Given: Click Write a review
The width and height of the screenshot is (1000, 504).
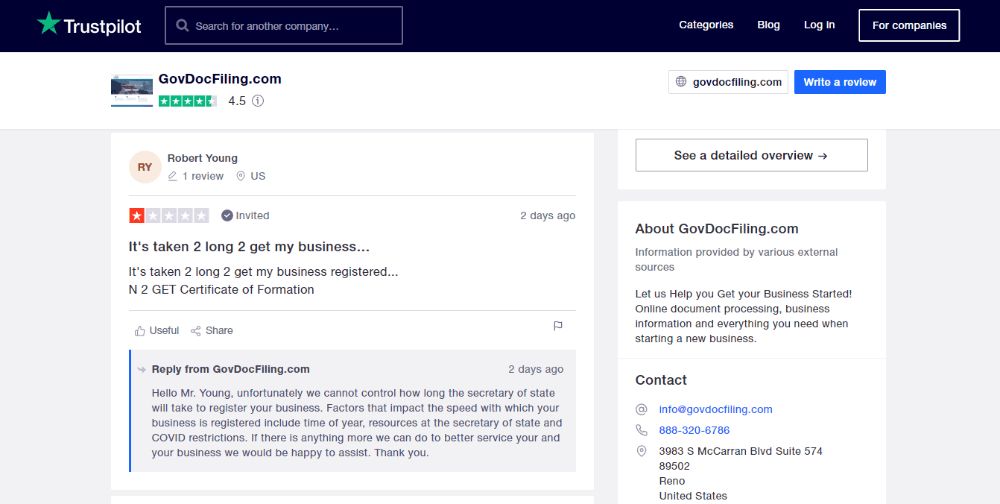Looking at the screenshot, I should coord(840,82).
